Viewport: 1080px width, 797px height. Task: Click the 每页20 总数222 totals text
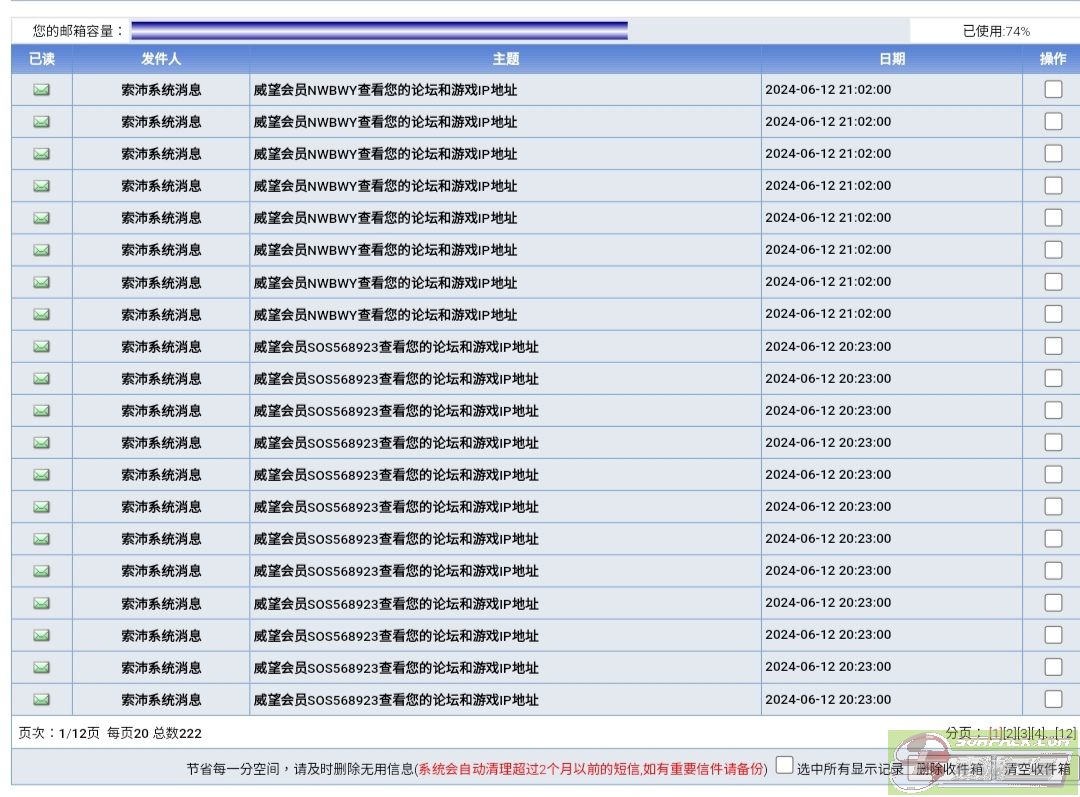tap(154, 733)
